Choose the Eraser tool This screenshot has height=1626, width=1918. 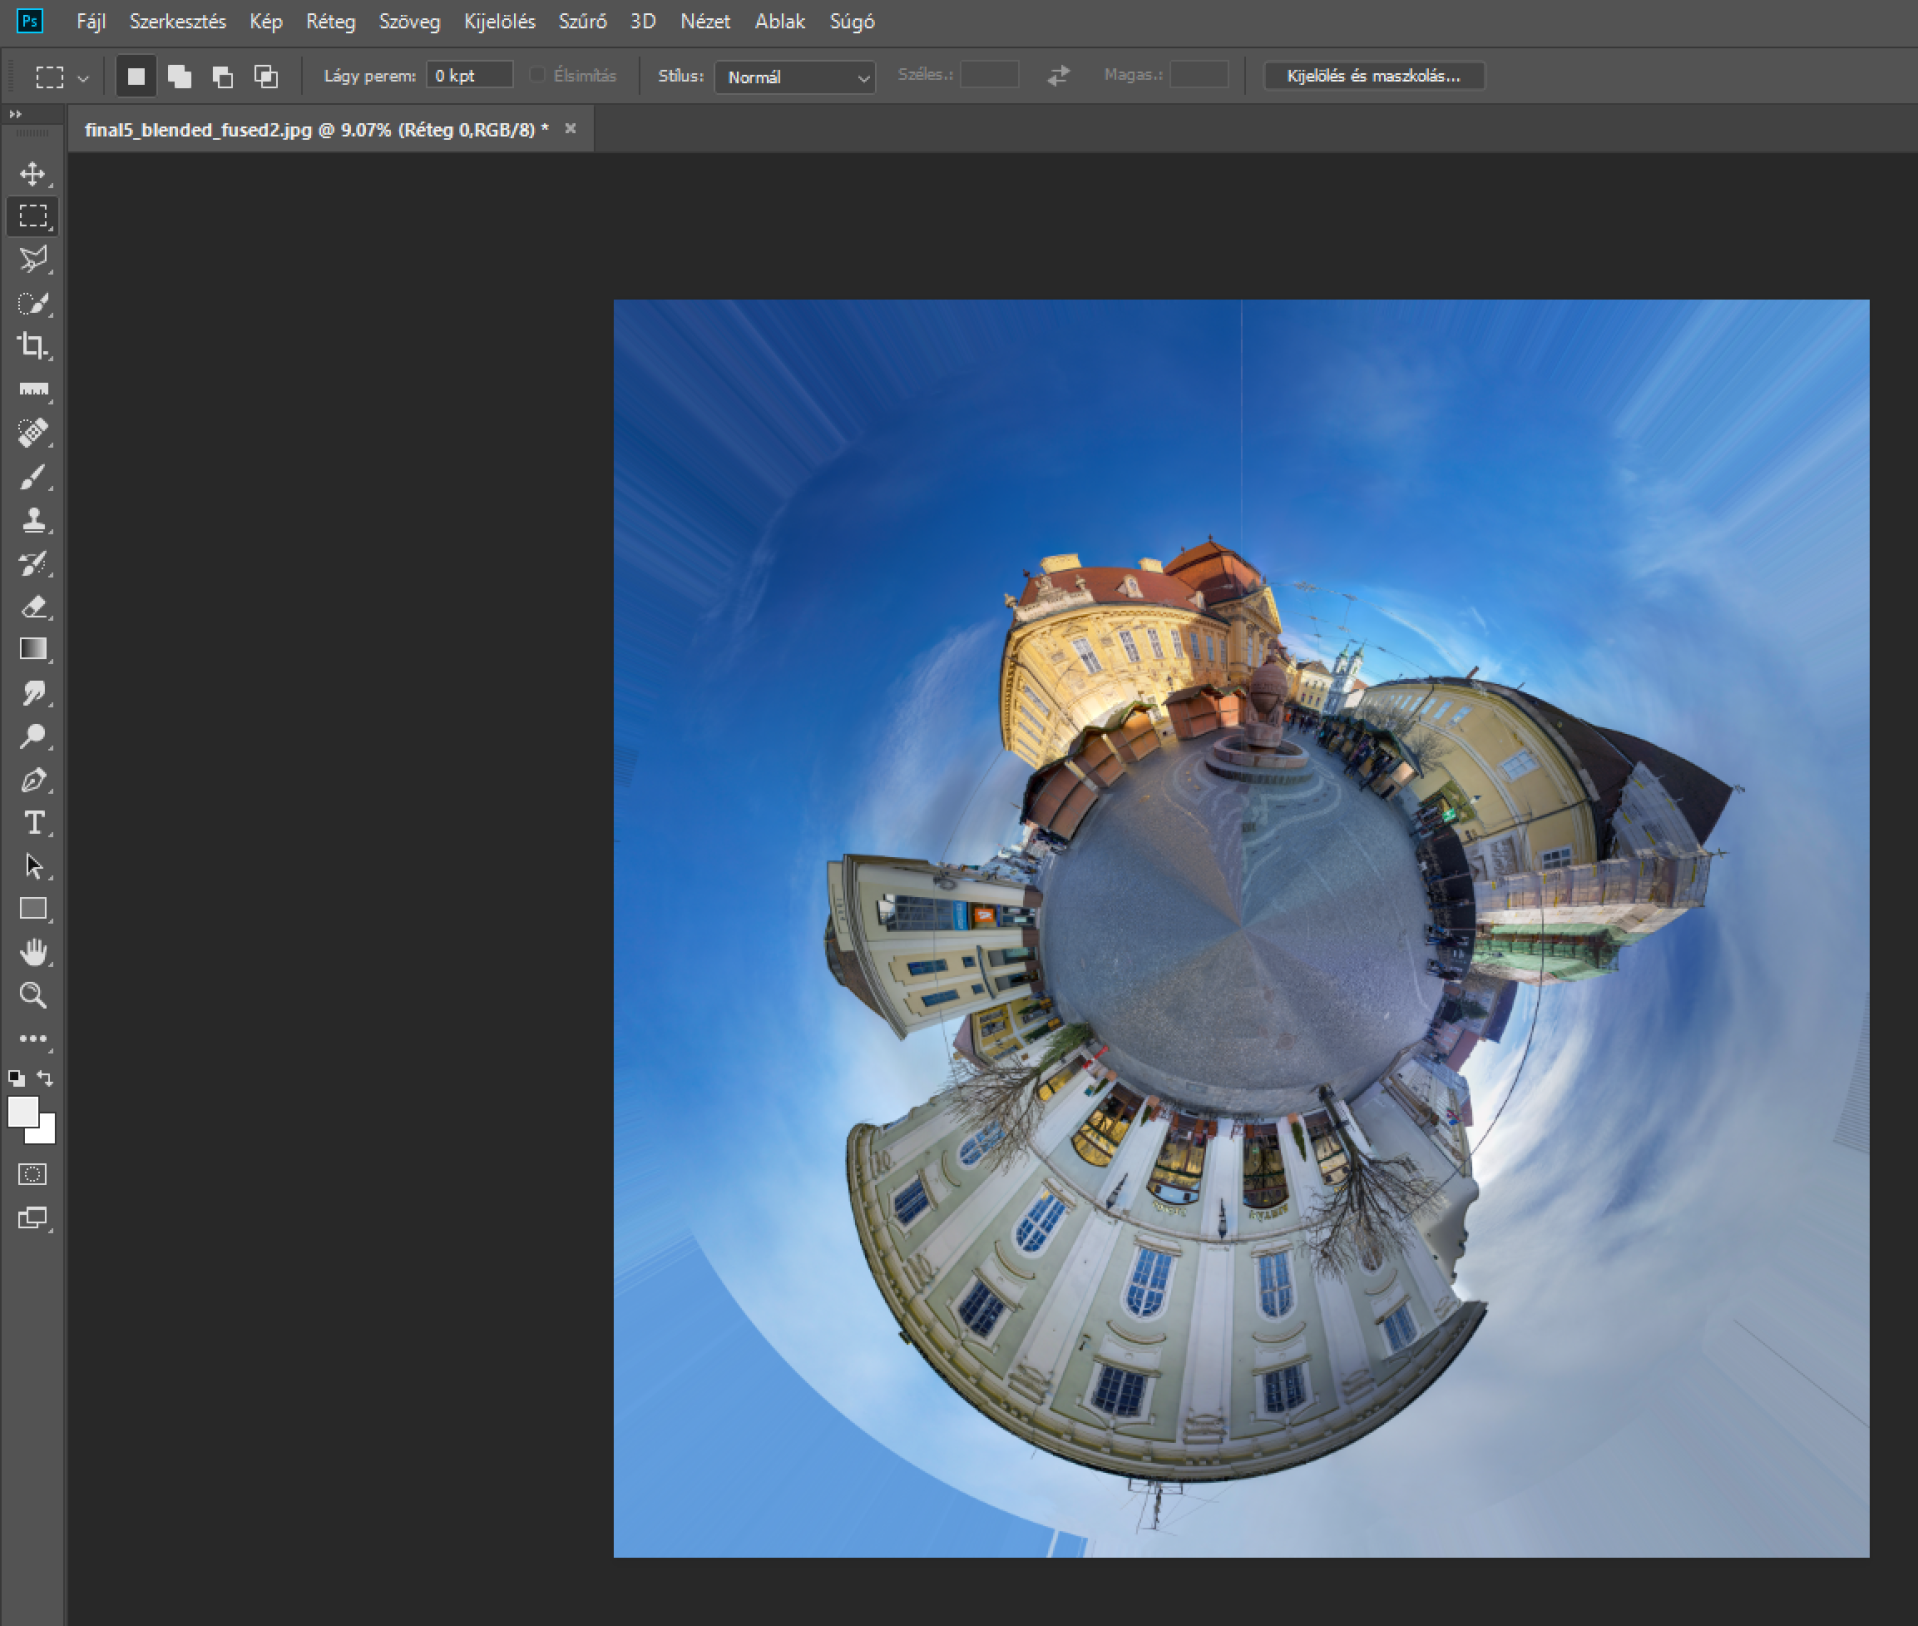[x=33, y=607]
